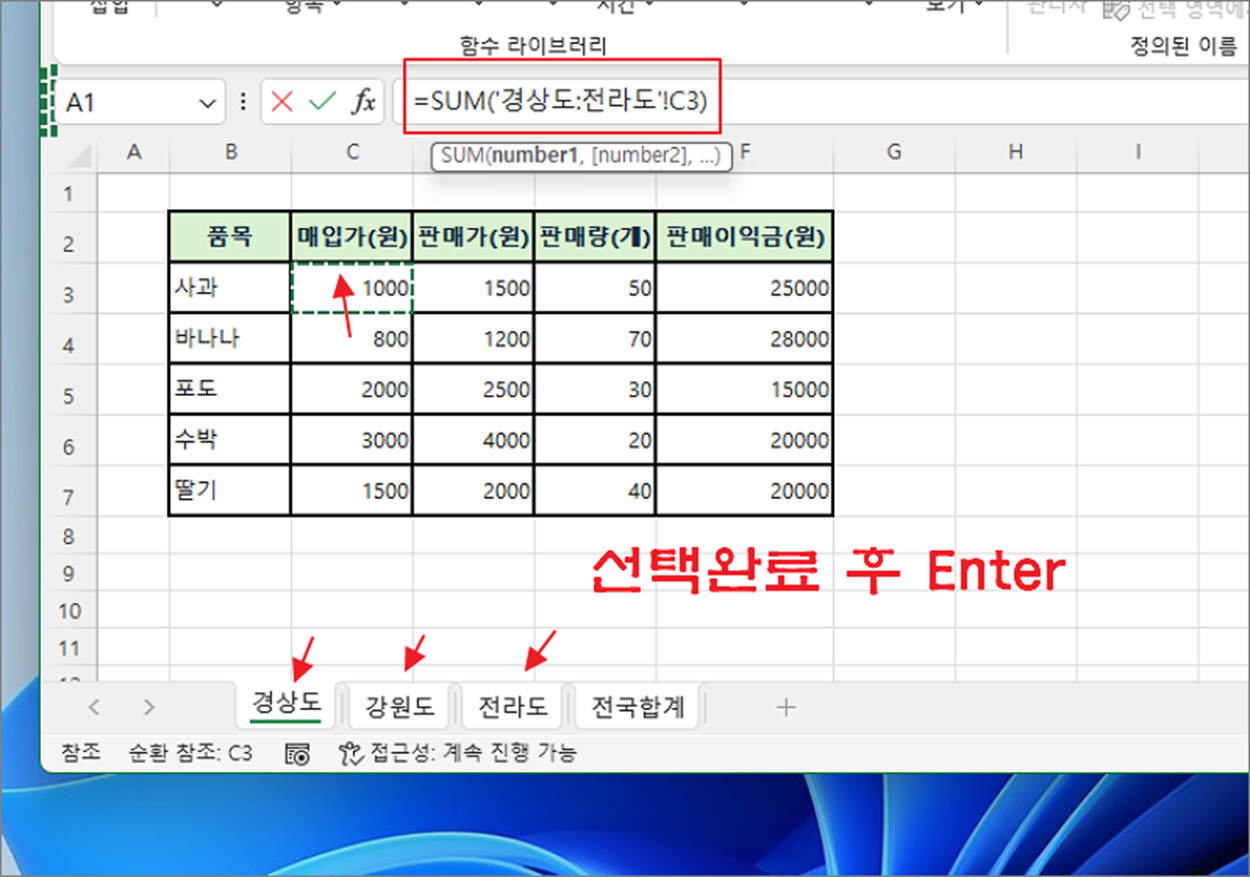
Task: Add a new sheet with the plus button
Action: [x=786, y=707]
